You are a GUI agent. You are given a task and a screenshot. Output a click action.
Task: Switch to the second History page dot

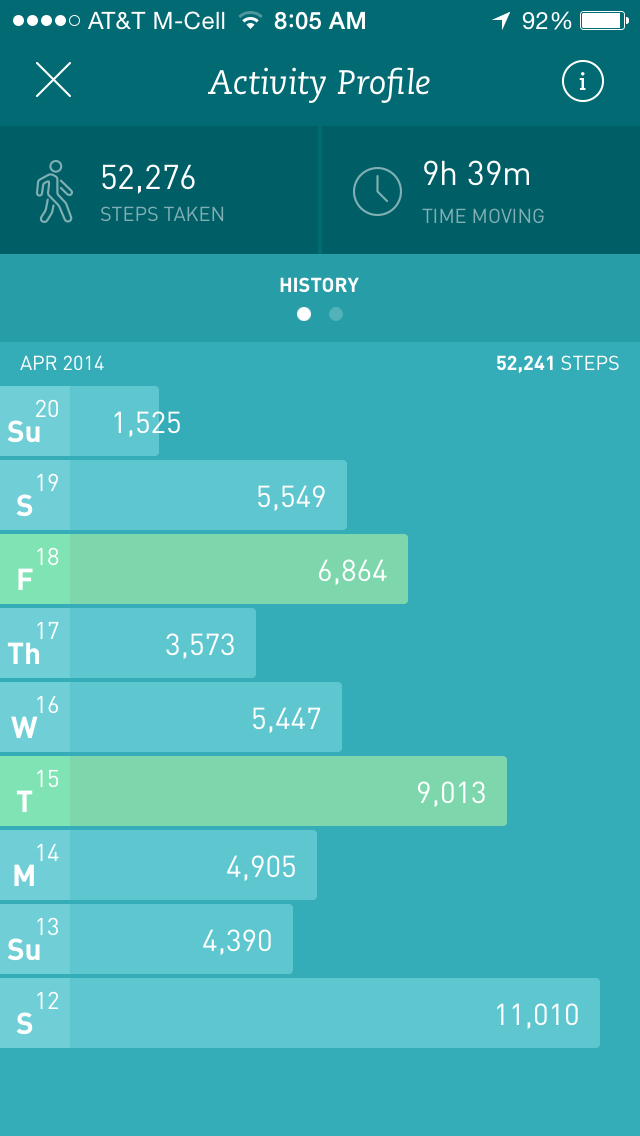[336, 314]
